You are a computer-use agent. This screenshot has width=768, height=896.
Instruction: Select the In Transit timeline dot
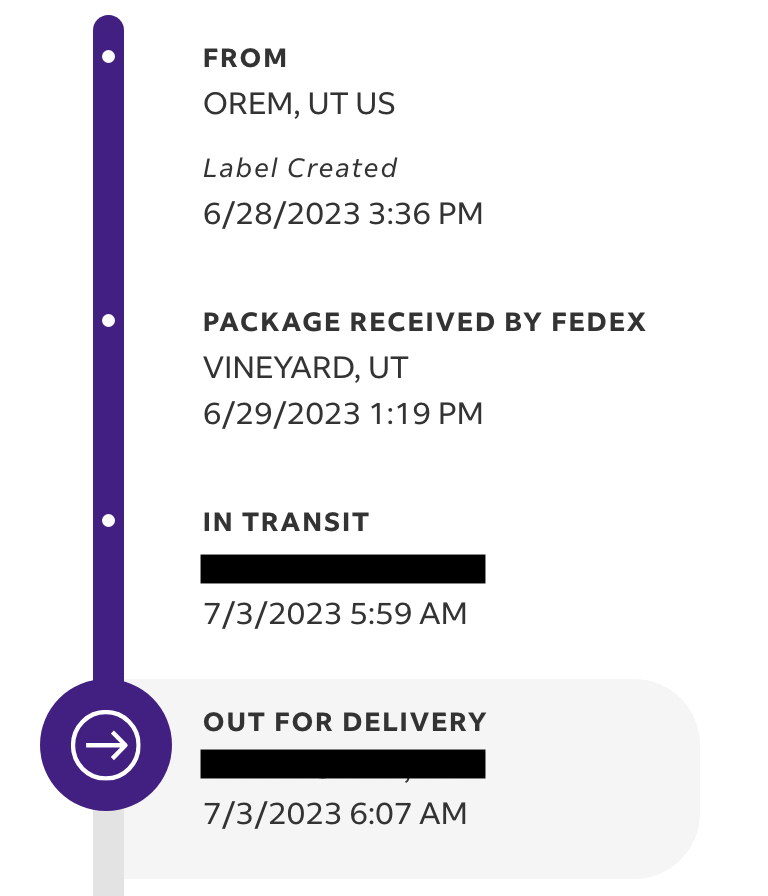click(x=108, y=521)
